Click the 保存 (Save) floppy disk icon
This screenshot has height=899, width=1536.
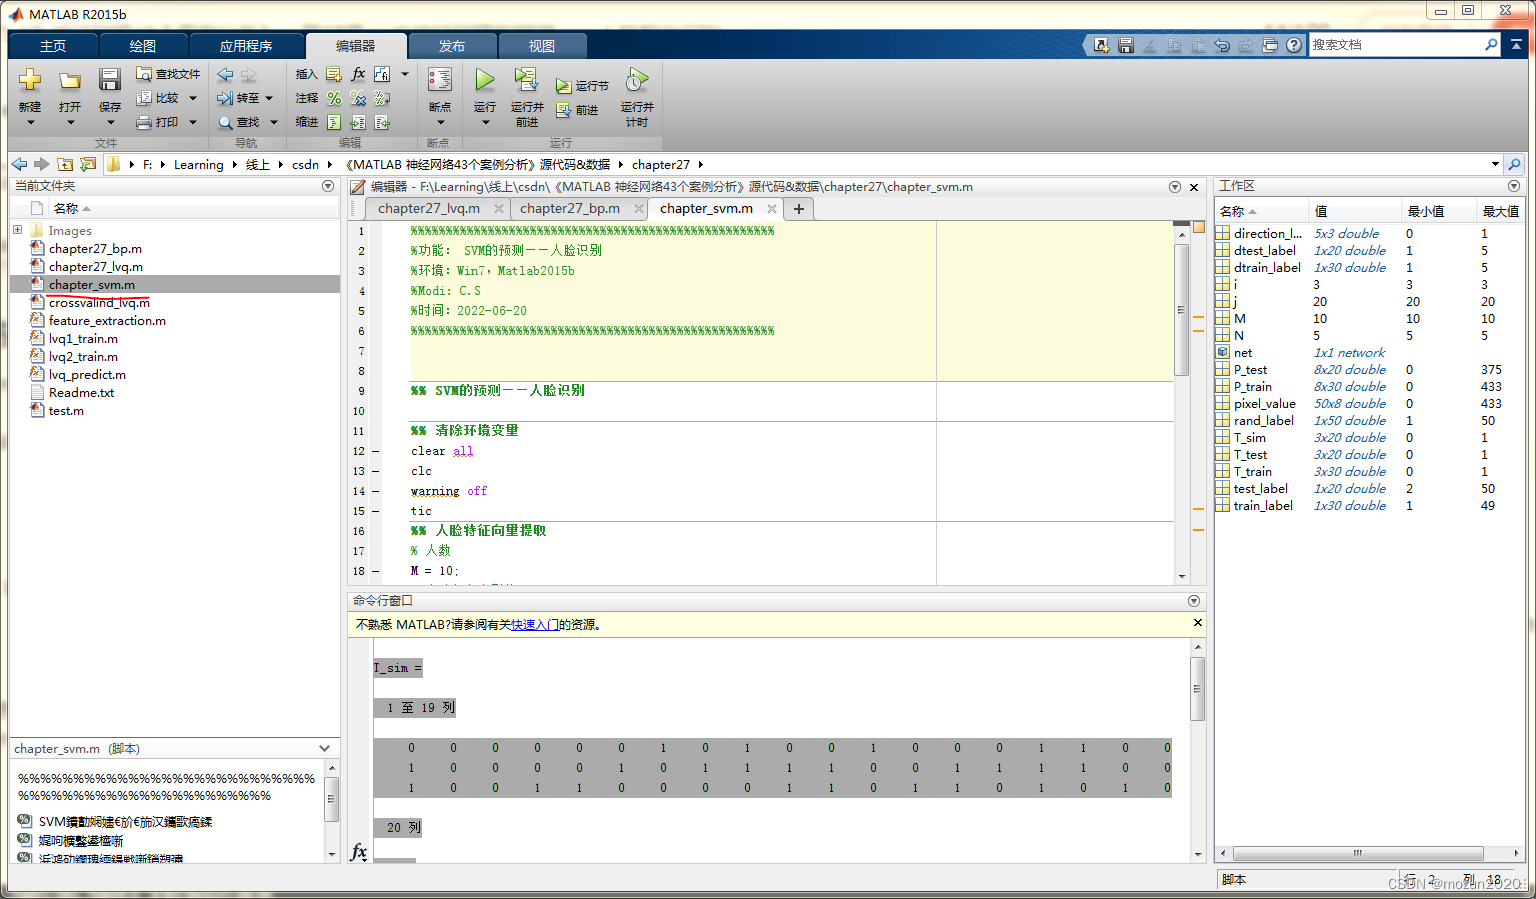(x=110, y=80)
